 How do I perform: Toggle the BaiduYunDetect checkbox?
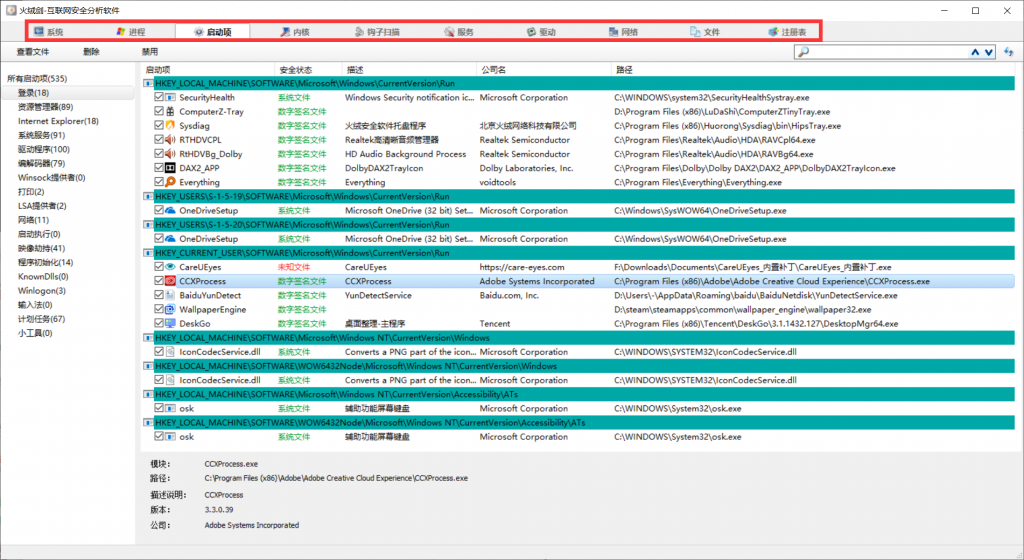tap(159, 296)
